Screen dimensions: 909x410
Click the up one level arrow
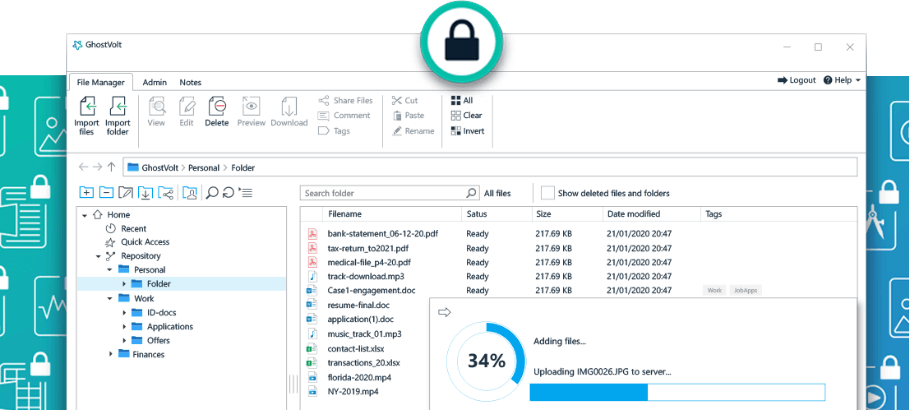[111, 167]
